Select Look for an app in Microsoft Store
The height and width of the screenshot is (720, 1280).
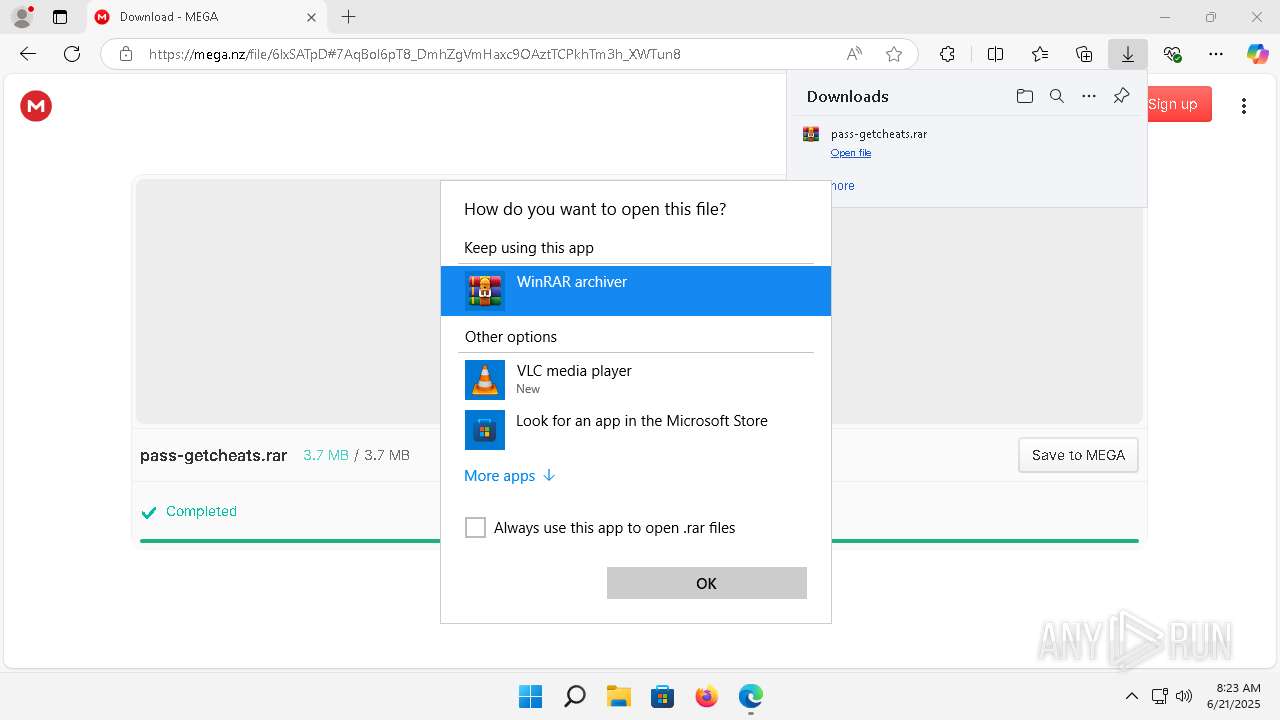(636, 430)
